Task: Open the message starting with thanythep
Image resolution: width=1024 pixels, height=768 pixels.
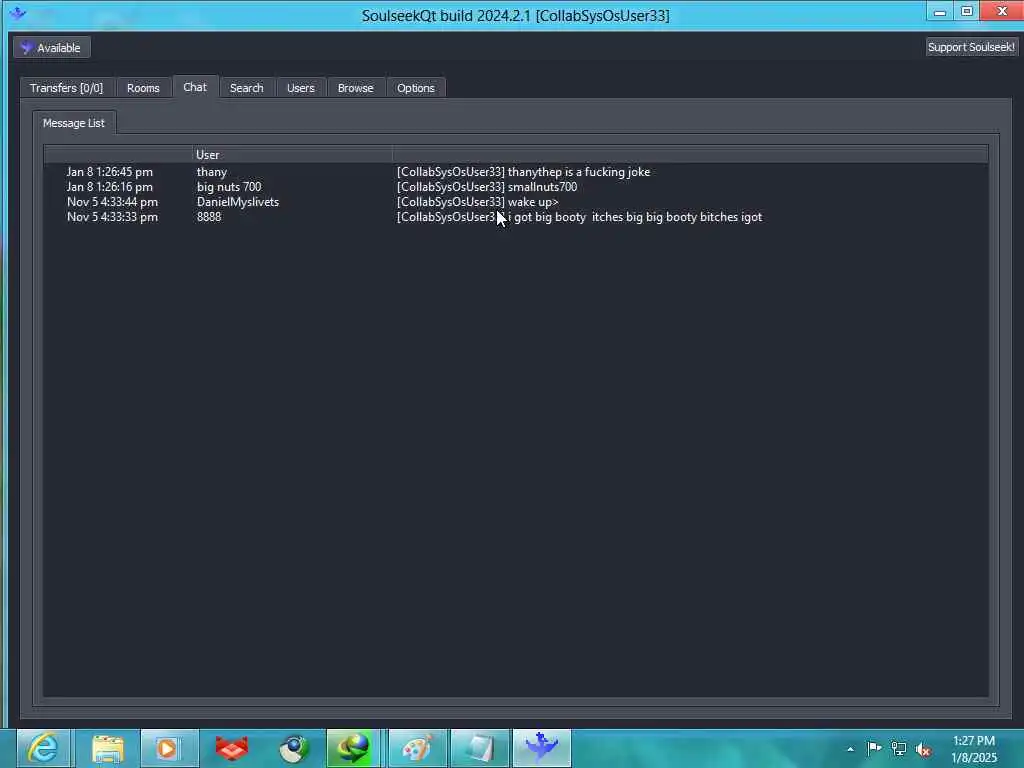Action: click(524, 172)
